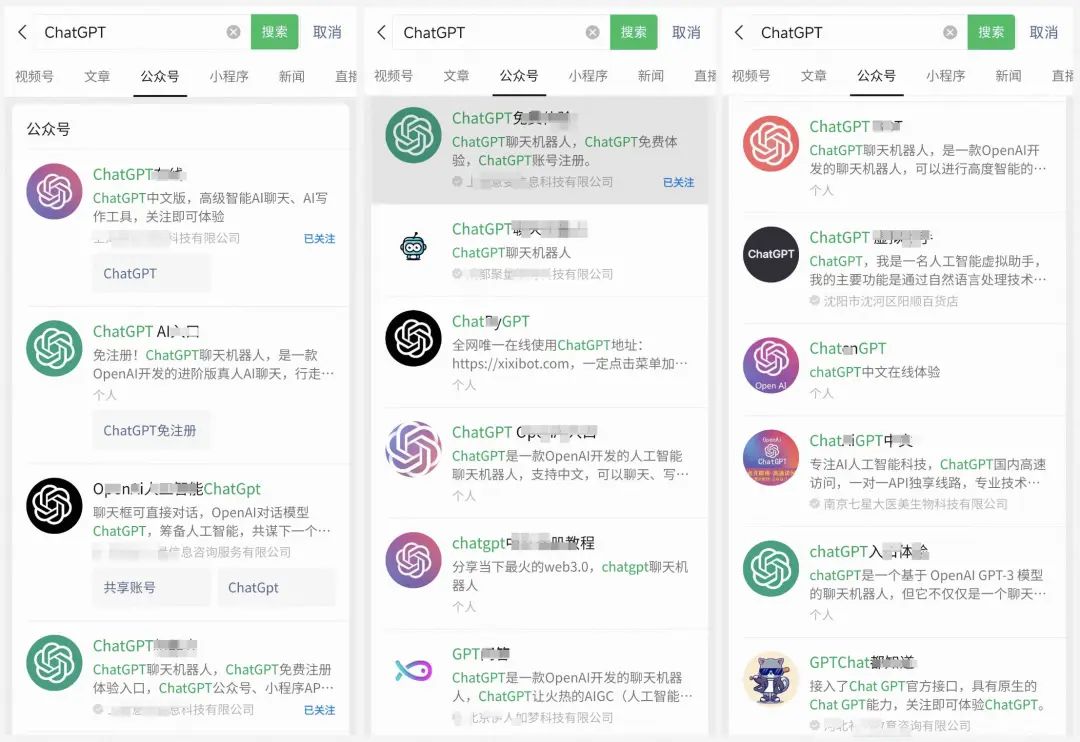Open purple avatar of ChatGPT中文版 account
1080x742 pixels.
click(54, 191)
